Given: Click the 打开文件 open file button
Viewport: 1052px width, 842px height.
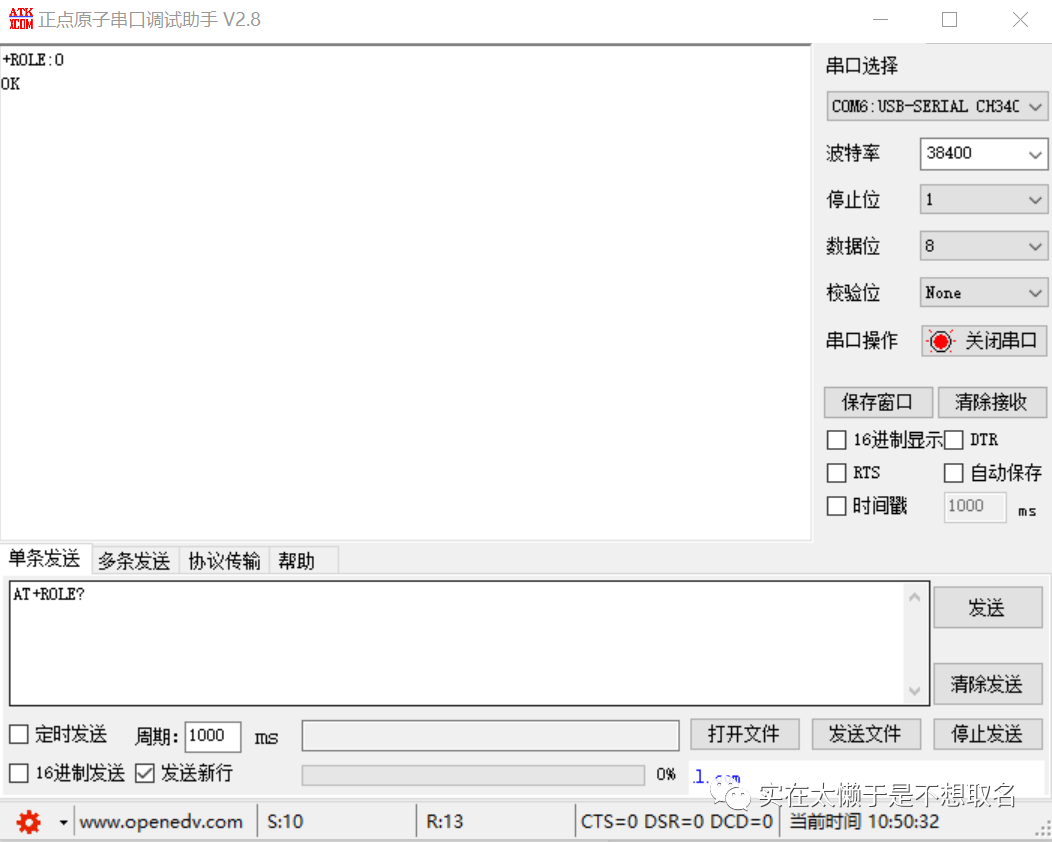Looking at the screenshot, I should coord(745,734).
